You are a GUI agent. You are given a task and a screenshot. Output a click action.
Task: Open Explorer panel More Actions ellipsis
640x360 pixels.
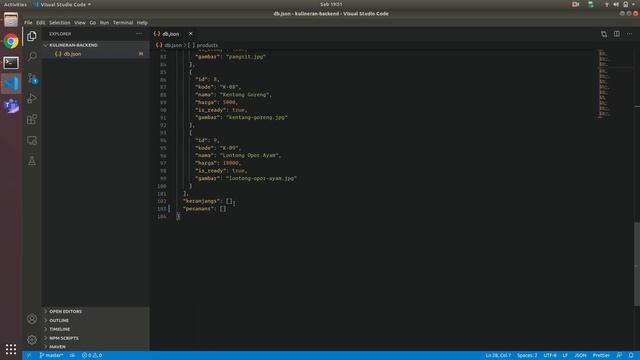pyautogui.click(x=139, y=34)
